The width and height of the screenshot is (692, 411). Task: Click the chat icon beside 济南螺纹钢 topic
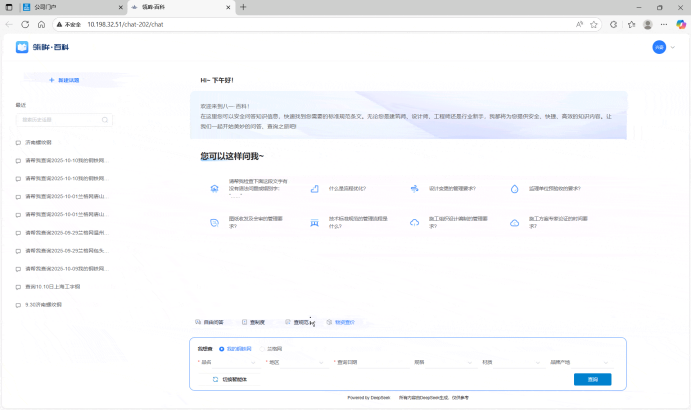[x=18, y=142]
